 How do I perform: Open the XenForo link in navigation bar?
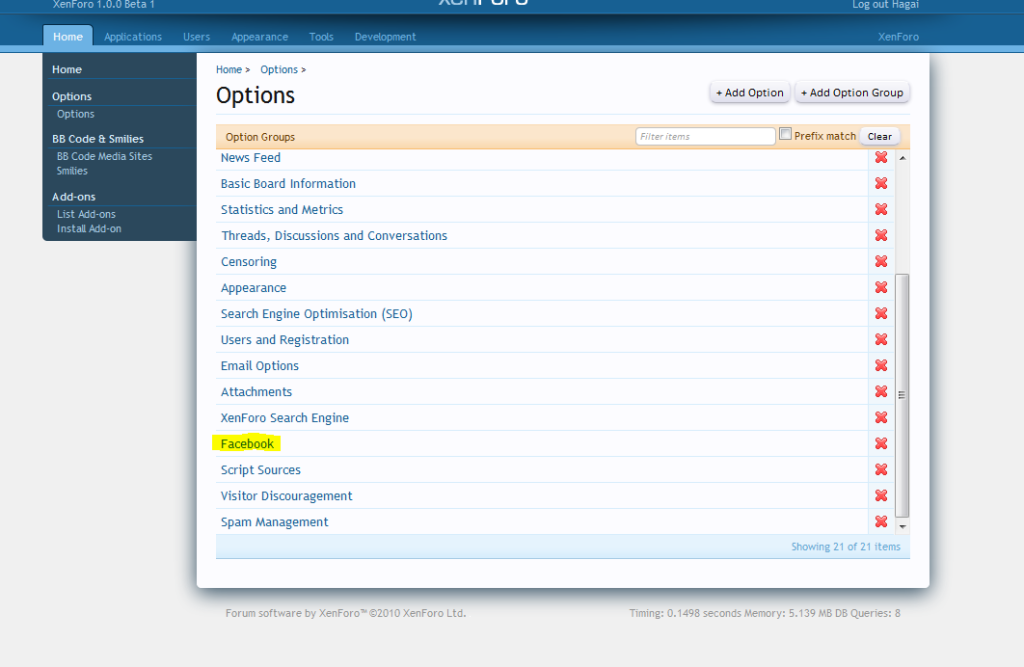898,37
